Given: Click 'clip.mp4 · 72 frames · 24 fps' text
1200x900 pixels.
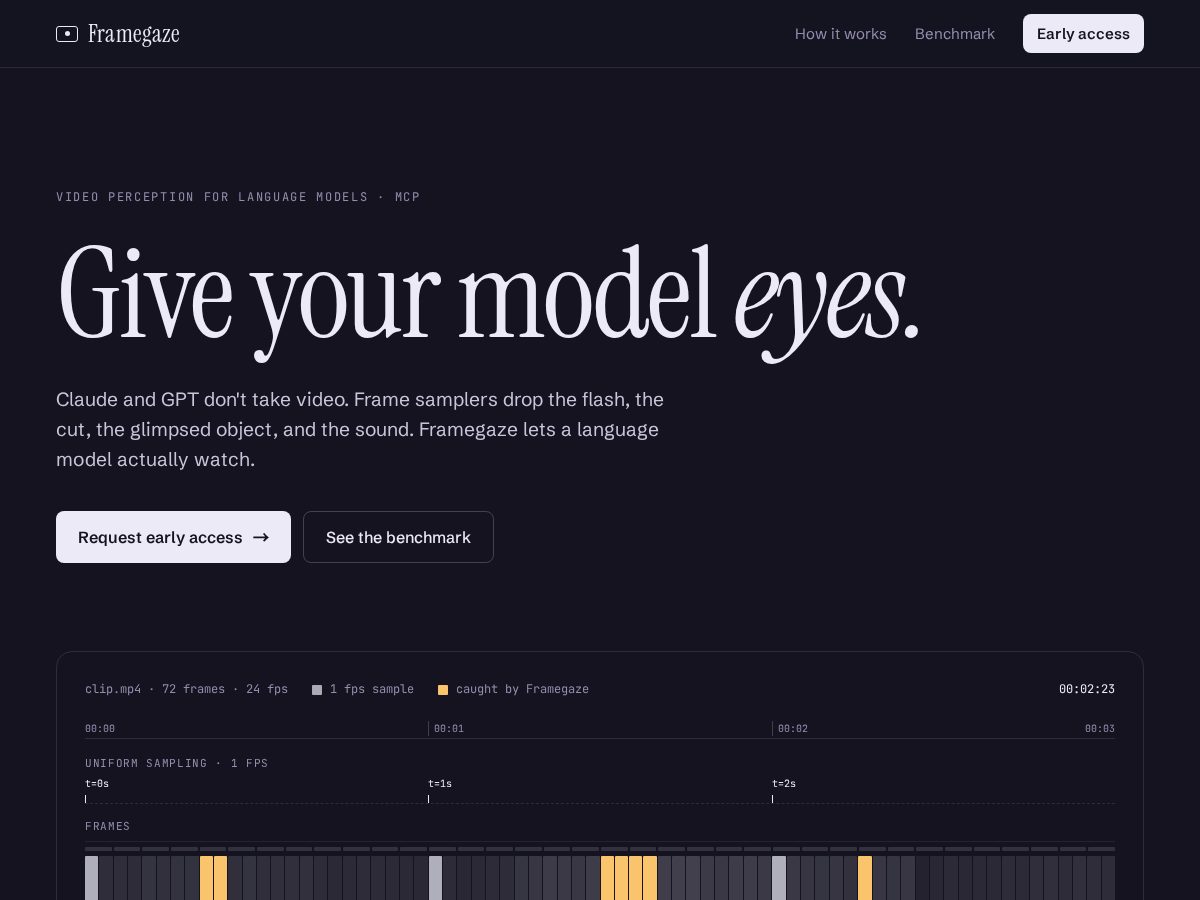Looking at the screenshot, I should [x=186, y=689].
